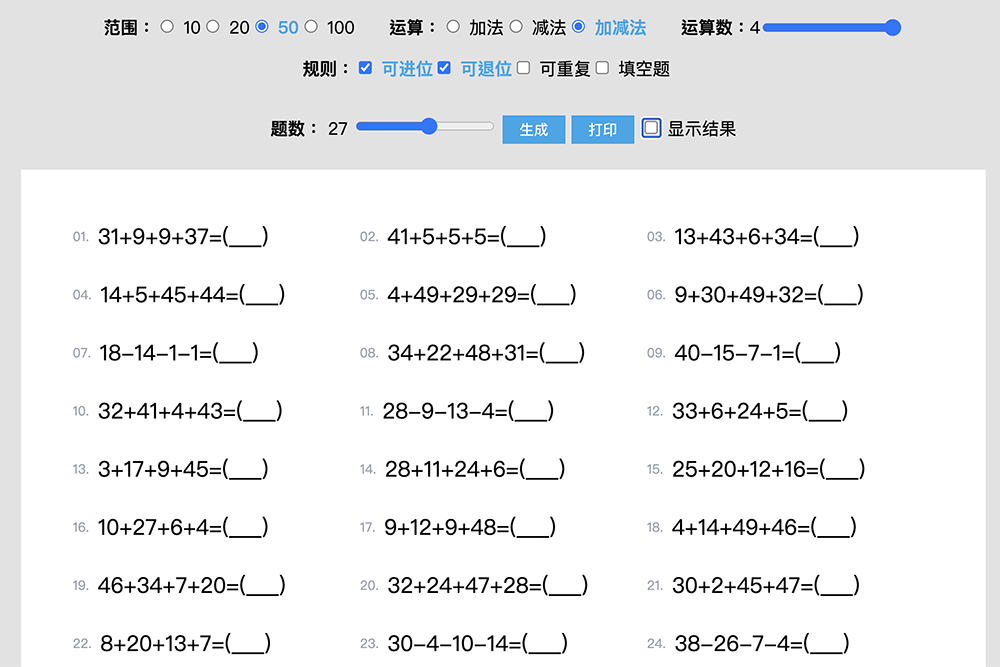Uncheck the 可退位 rule

pyautogui.click(x=444, y=68)
